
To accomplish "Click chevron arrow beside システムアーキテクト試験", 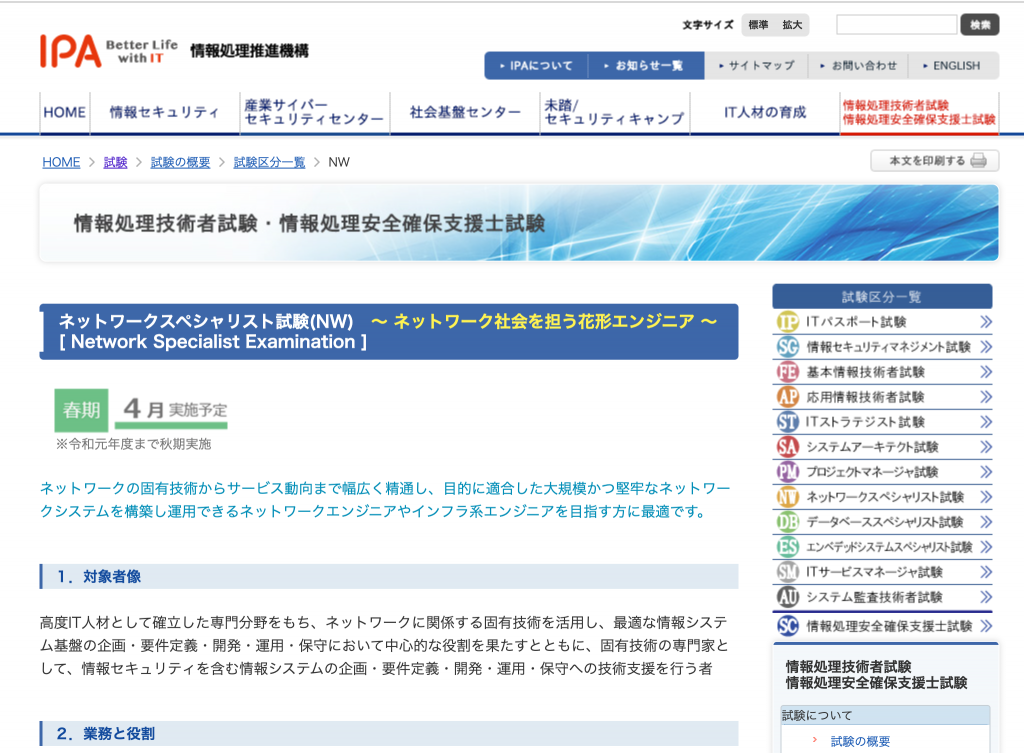I will (986, 447).
